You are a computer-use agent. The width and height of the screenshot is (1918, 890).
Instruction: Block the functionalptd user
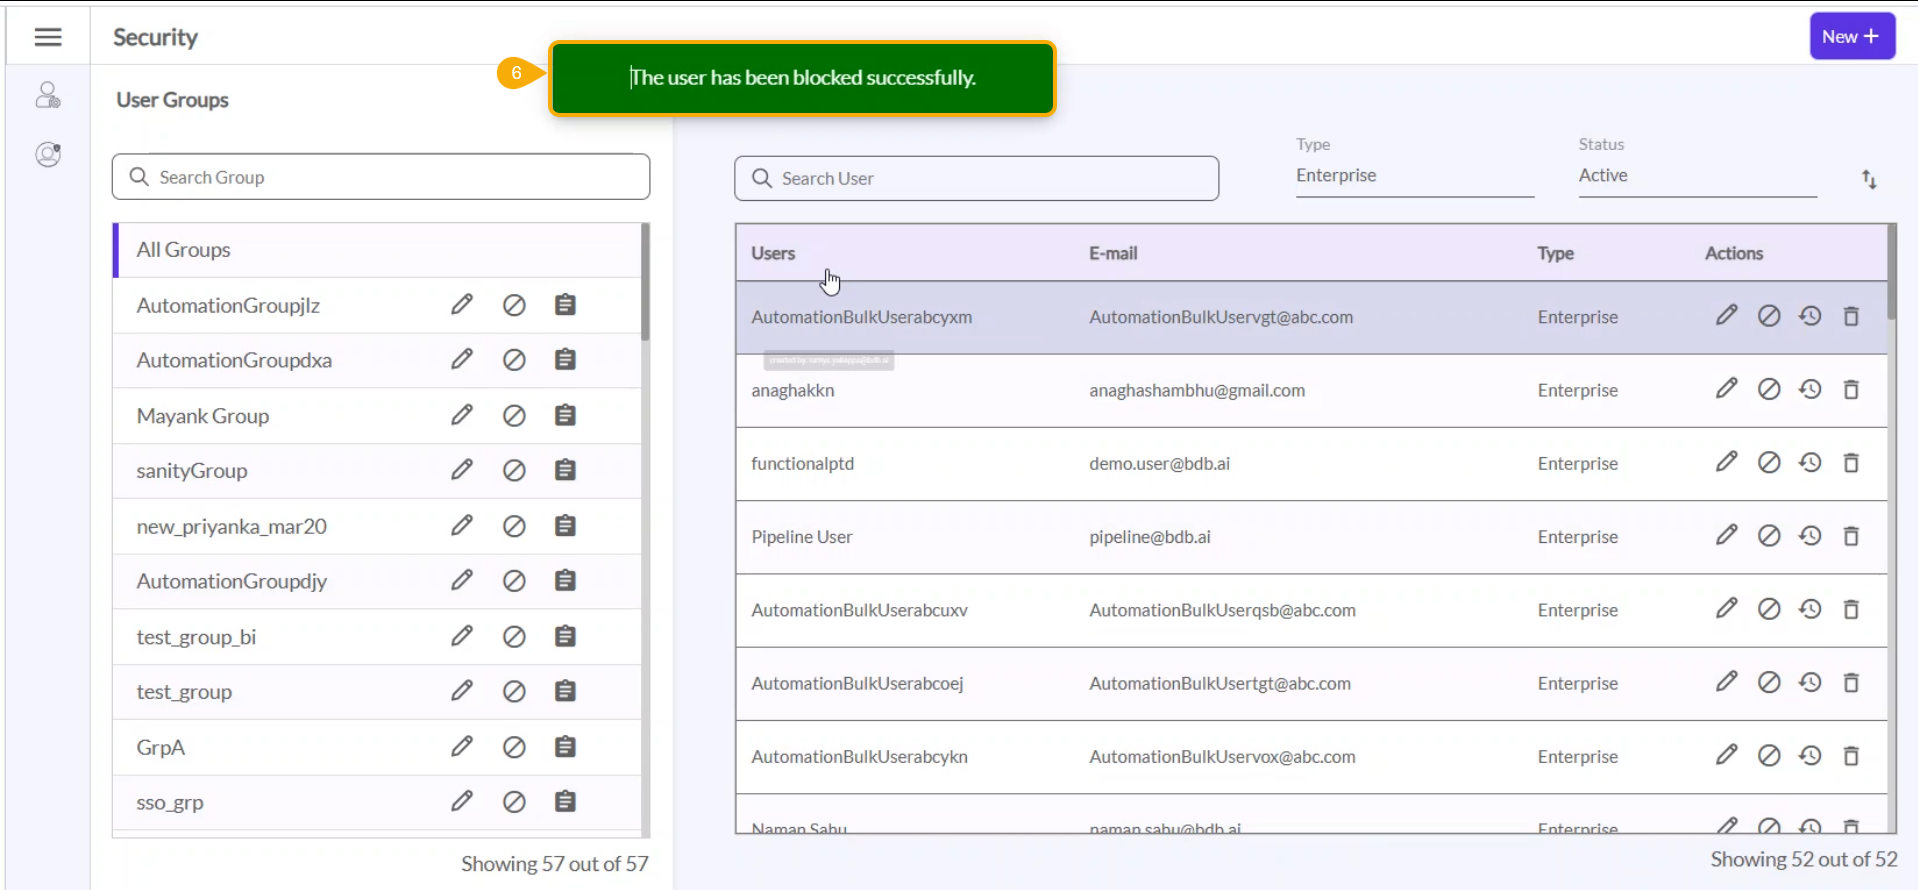[1768, 463]
